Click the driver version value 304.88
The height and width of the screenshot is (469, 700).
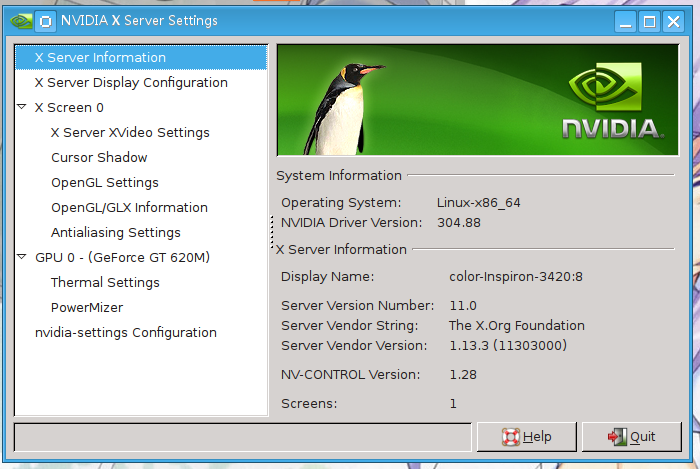tap(459, 223)
